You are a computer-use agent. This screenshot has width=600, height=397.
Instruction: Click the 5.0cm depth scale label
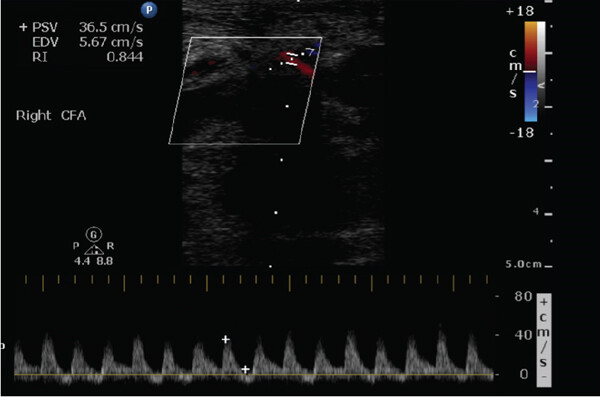523,264
